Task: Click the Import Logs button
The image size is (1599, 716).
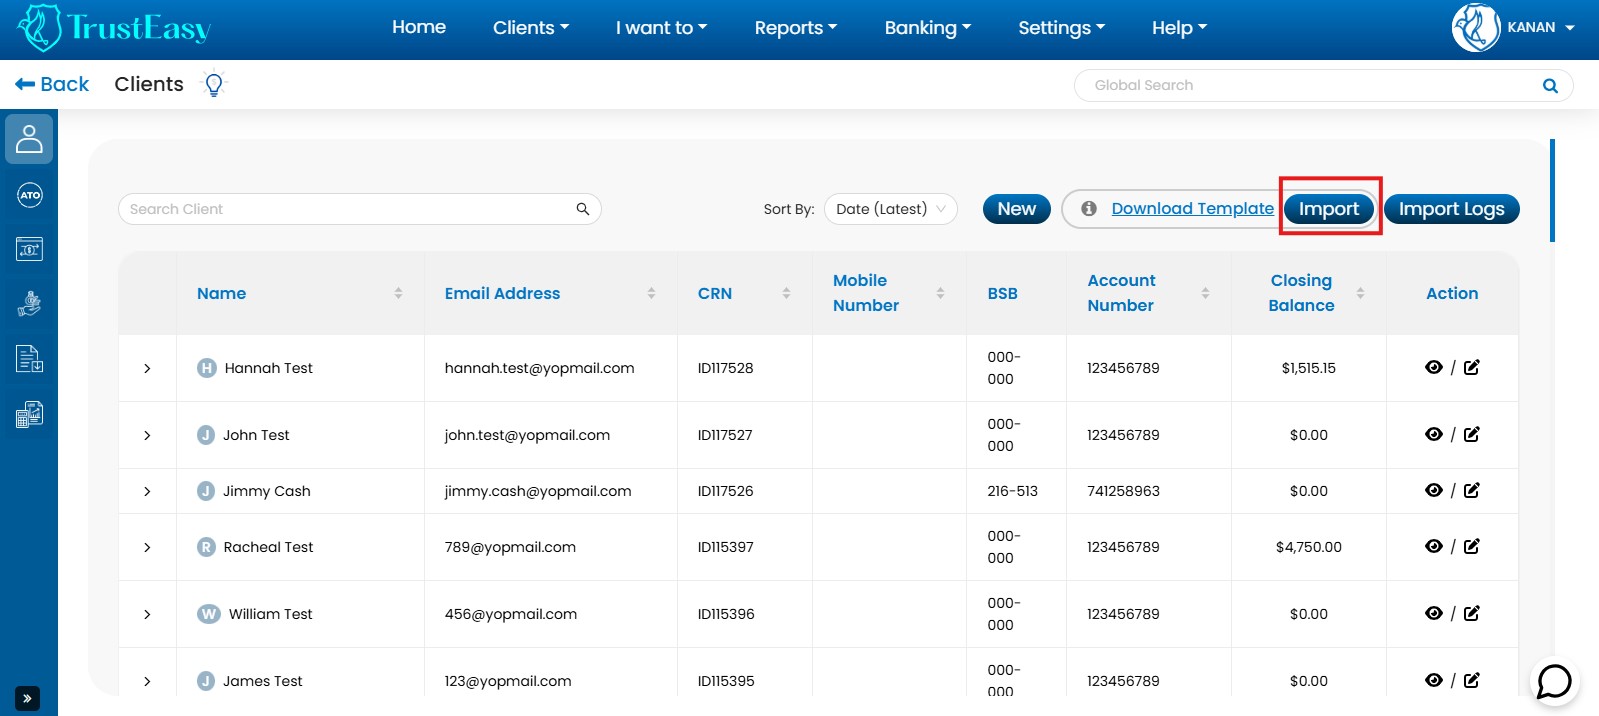Action: click(x=1451, y=209)
